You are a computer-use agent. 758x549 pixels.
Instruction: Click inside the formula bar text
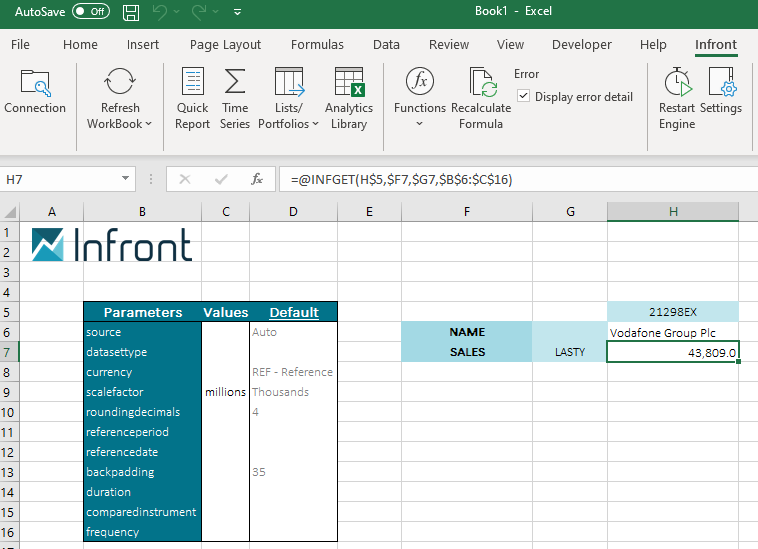pos(500,179)
